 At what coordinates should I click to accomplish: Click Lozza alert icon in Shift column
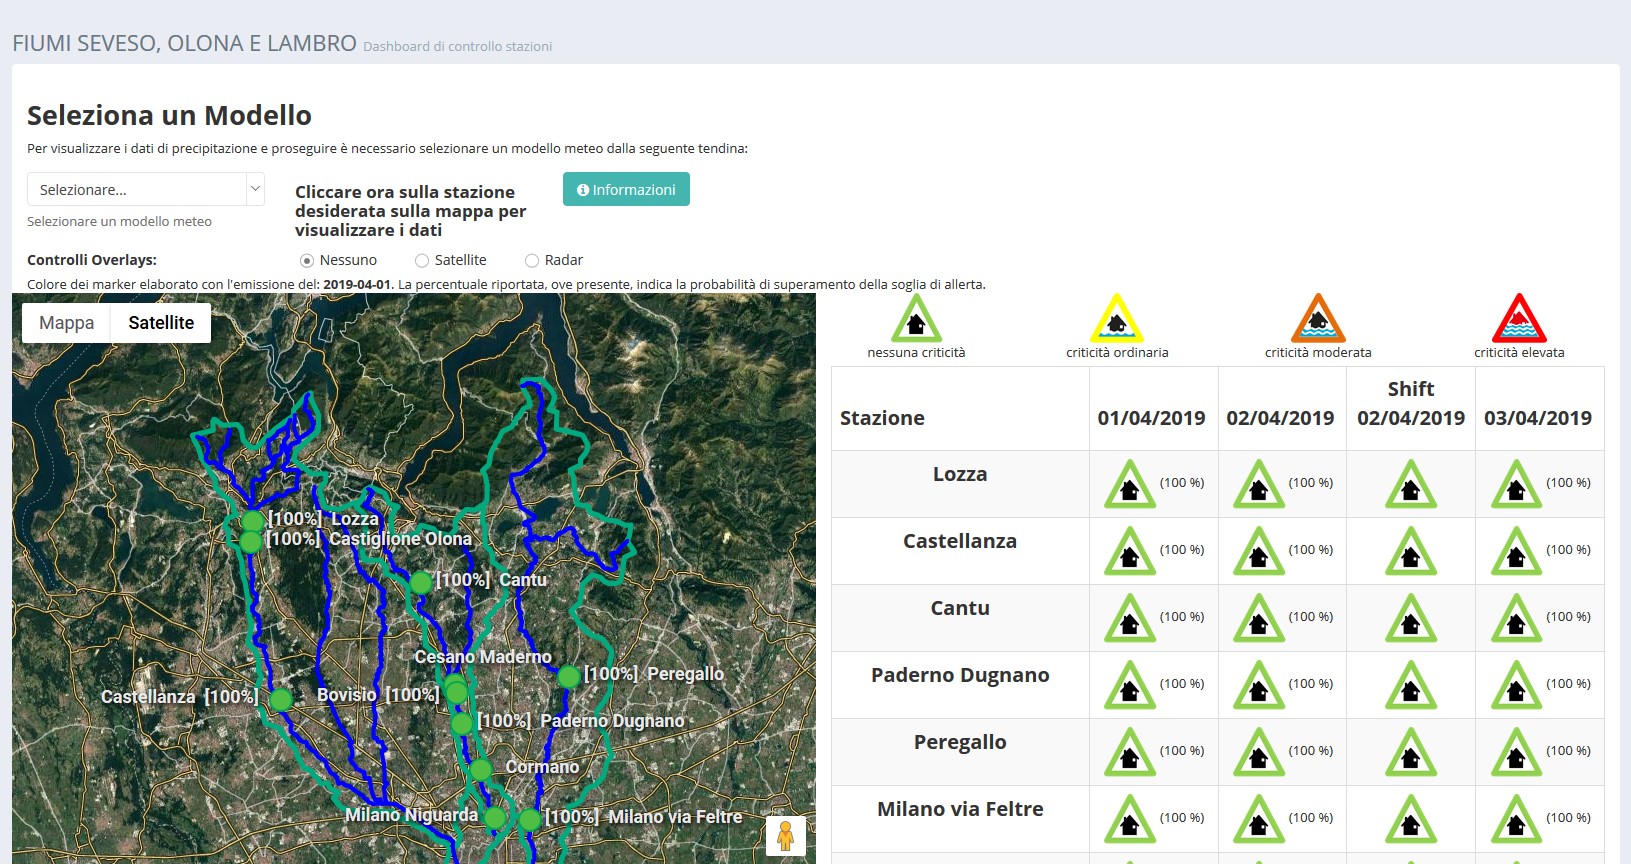pos(1411,484)
